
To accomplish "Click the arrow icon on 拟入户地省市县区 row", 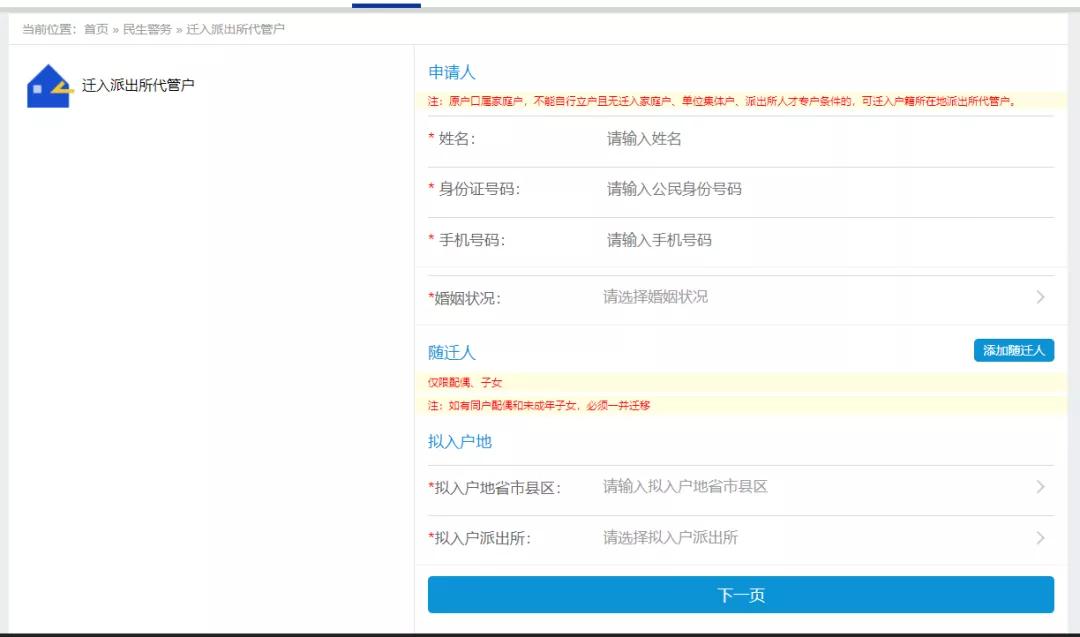I will 1040,489.
